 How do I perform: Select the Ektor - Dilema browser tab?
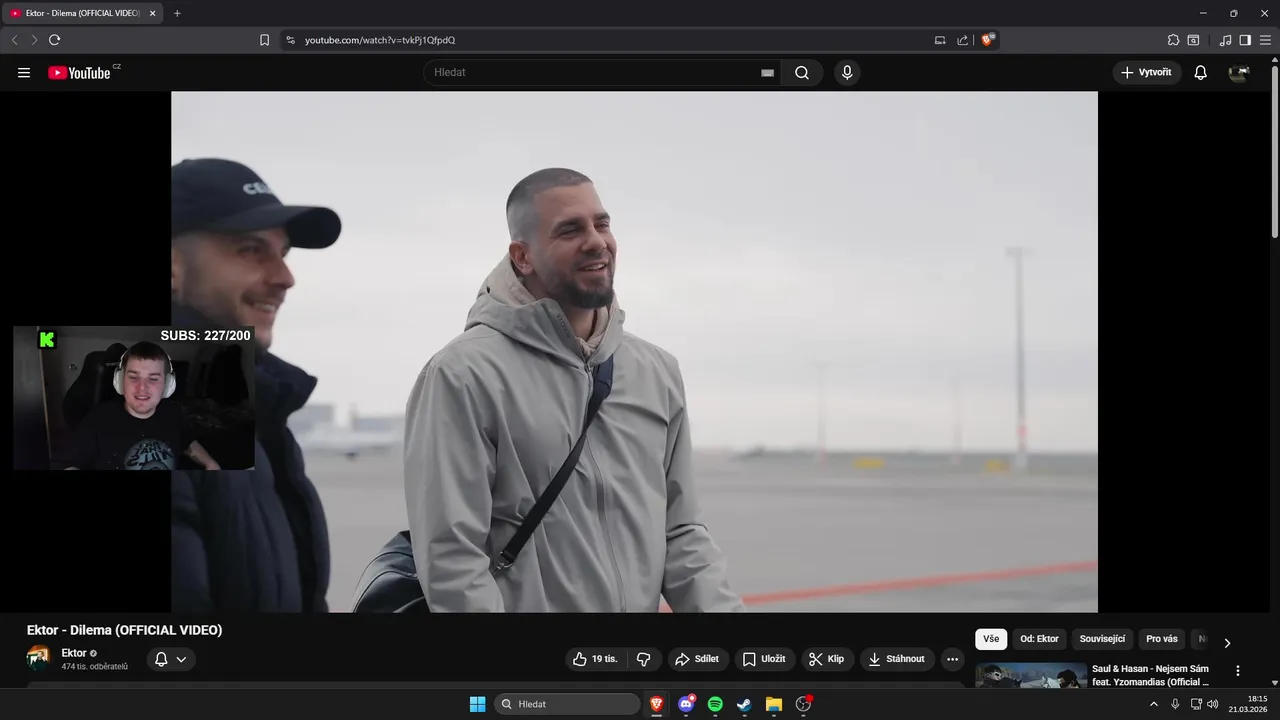click(84, 13)
